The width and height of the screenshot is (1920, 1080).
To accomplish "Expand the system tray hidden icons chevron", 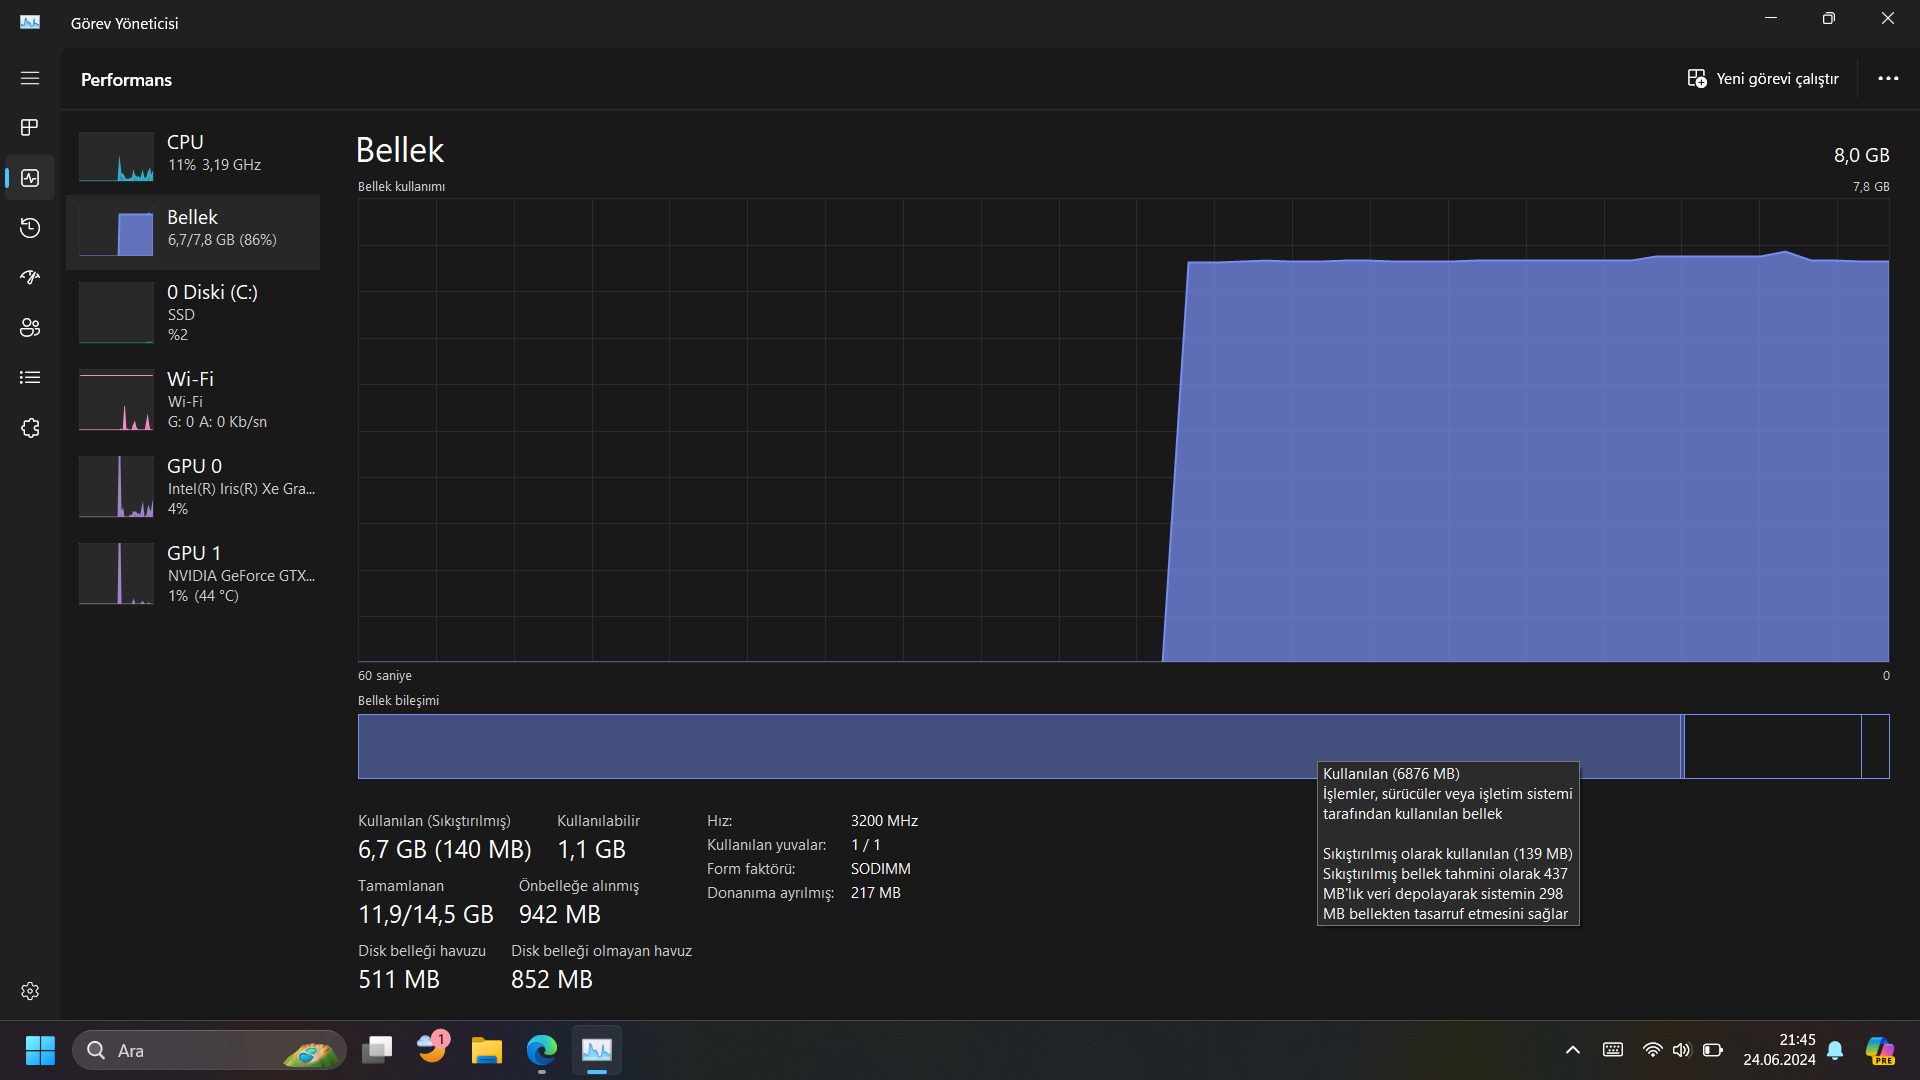I will [x=1573, y=1050].
